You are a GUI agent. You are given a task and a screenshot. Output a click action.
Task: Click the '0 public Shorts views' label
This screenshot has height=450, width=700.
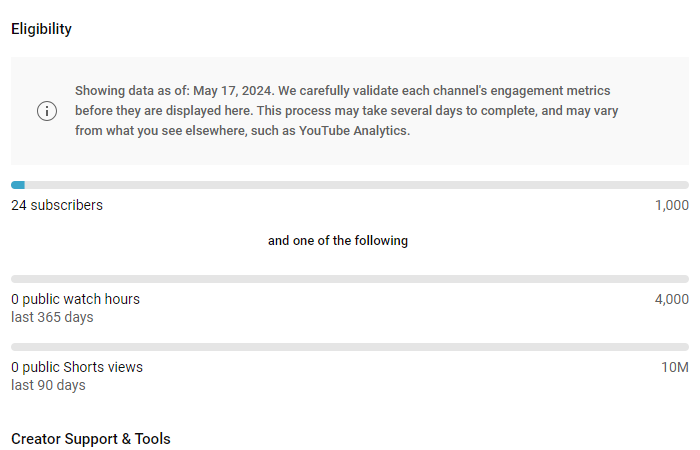click(x=77, y=367)
